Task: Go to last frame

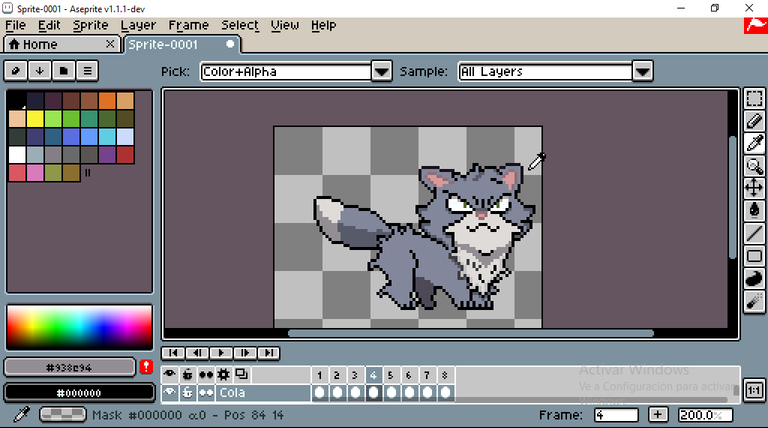Action: [269, 353]
